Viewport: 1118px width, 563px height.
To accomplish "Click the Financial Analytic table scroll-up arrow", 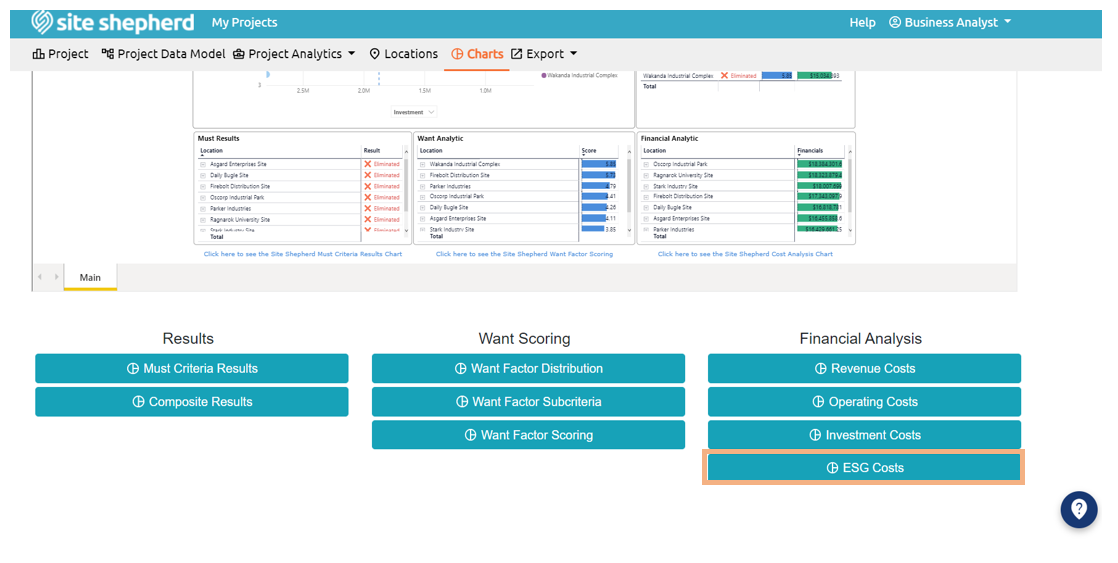I will click(x=850, y=152).
